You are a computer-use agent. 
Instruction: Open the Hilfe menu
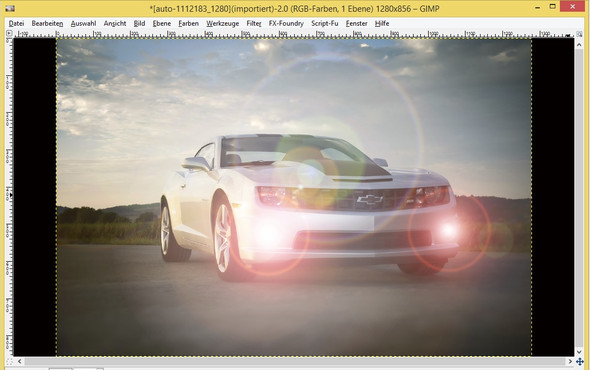point(382,23)
